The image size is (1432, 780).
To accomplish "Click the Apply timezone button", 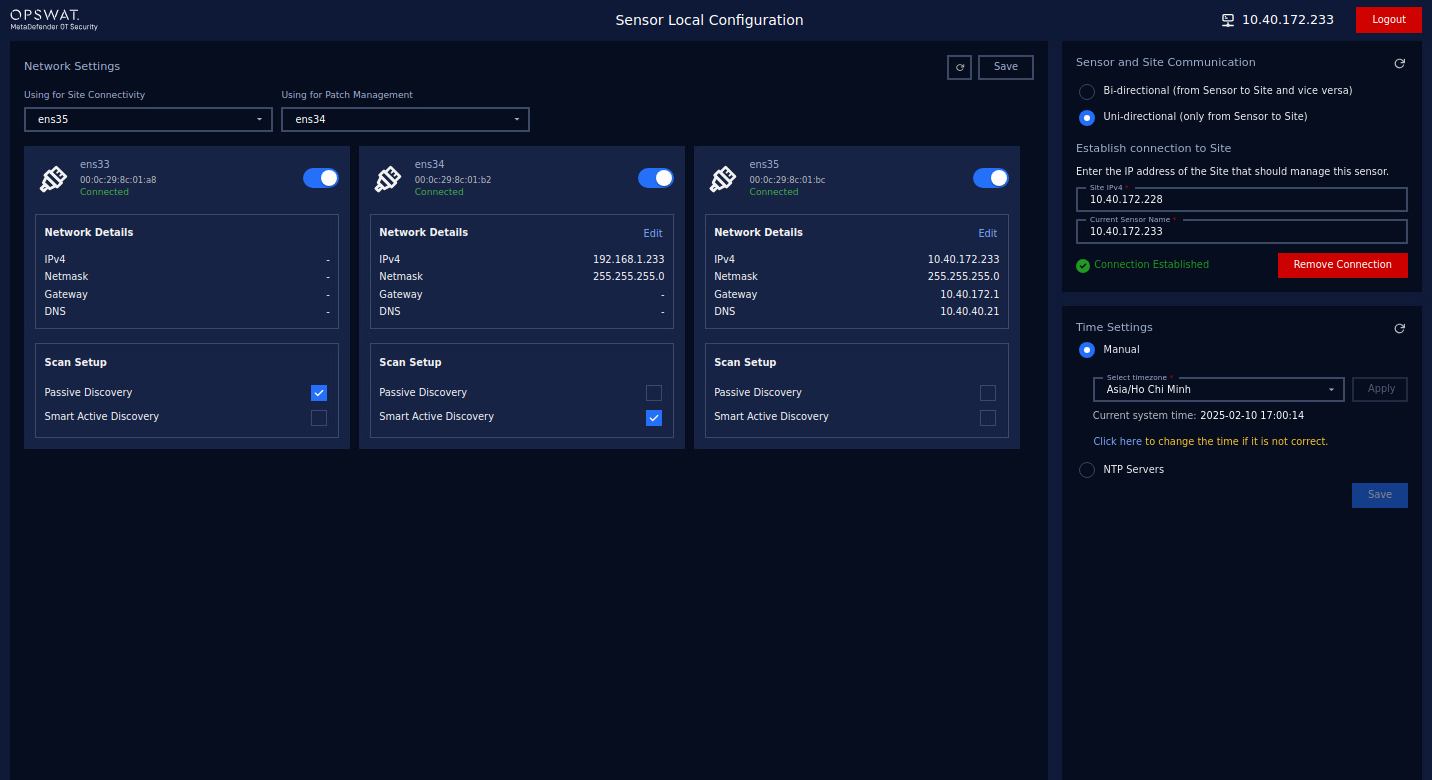I will [x=1380, y=389].
